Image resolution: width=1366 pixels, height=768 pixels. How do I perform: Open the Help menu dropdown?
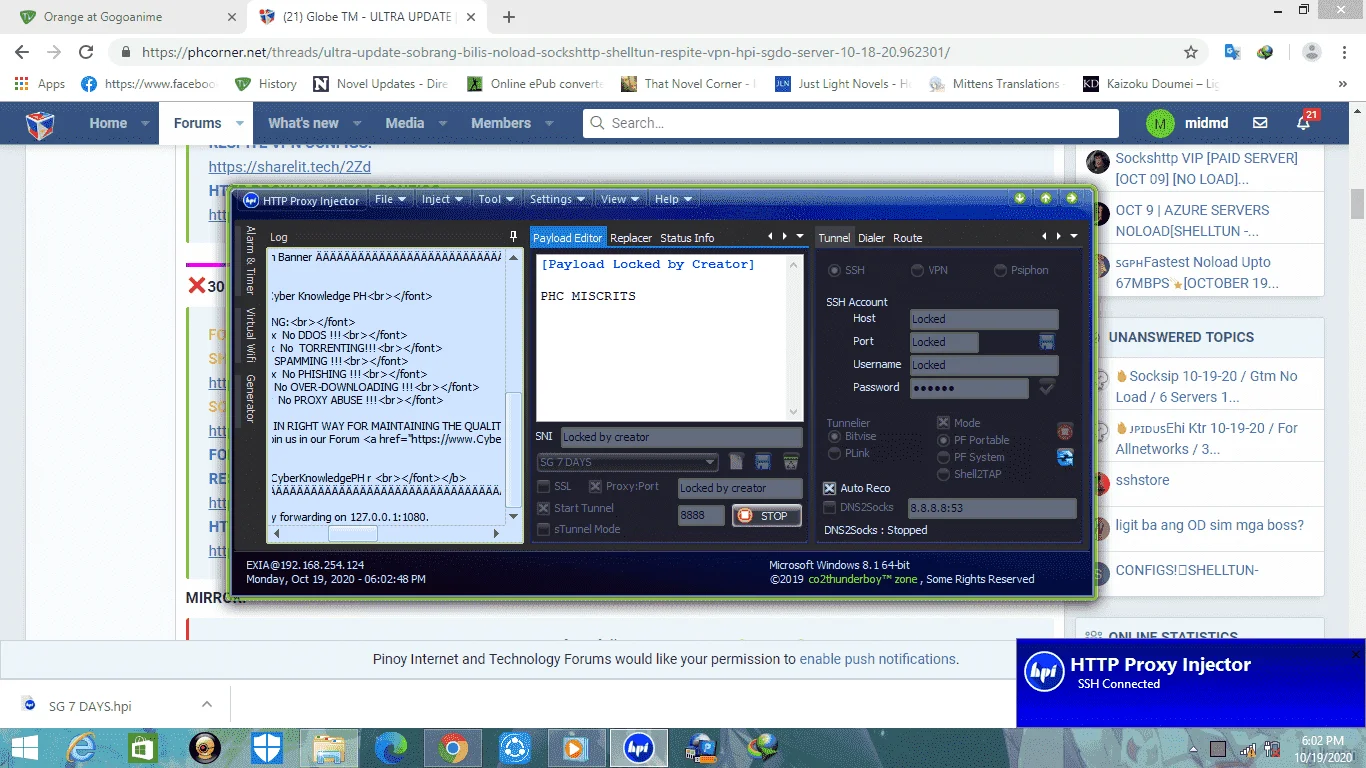click(x=673, y=199)
